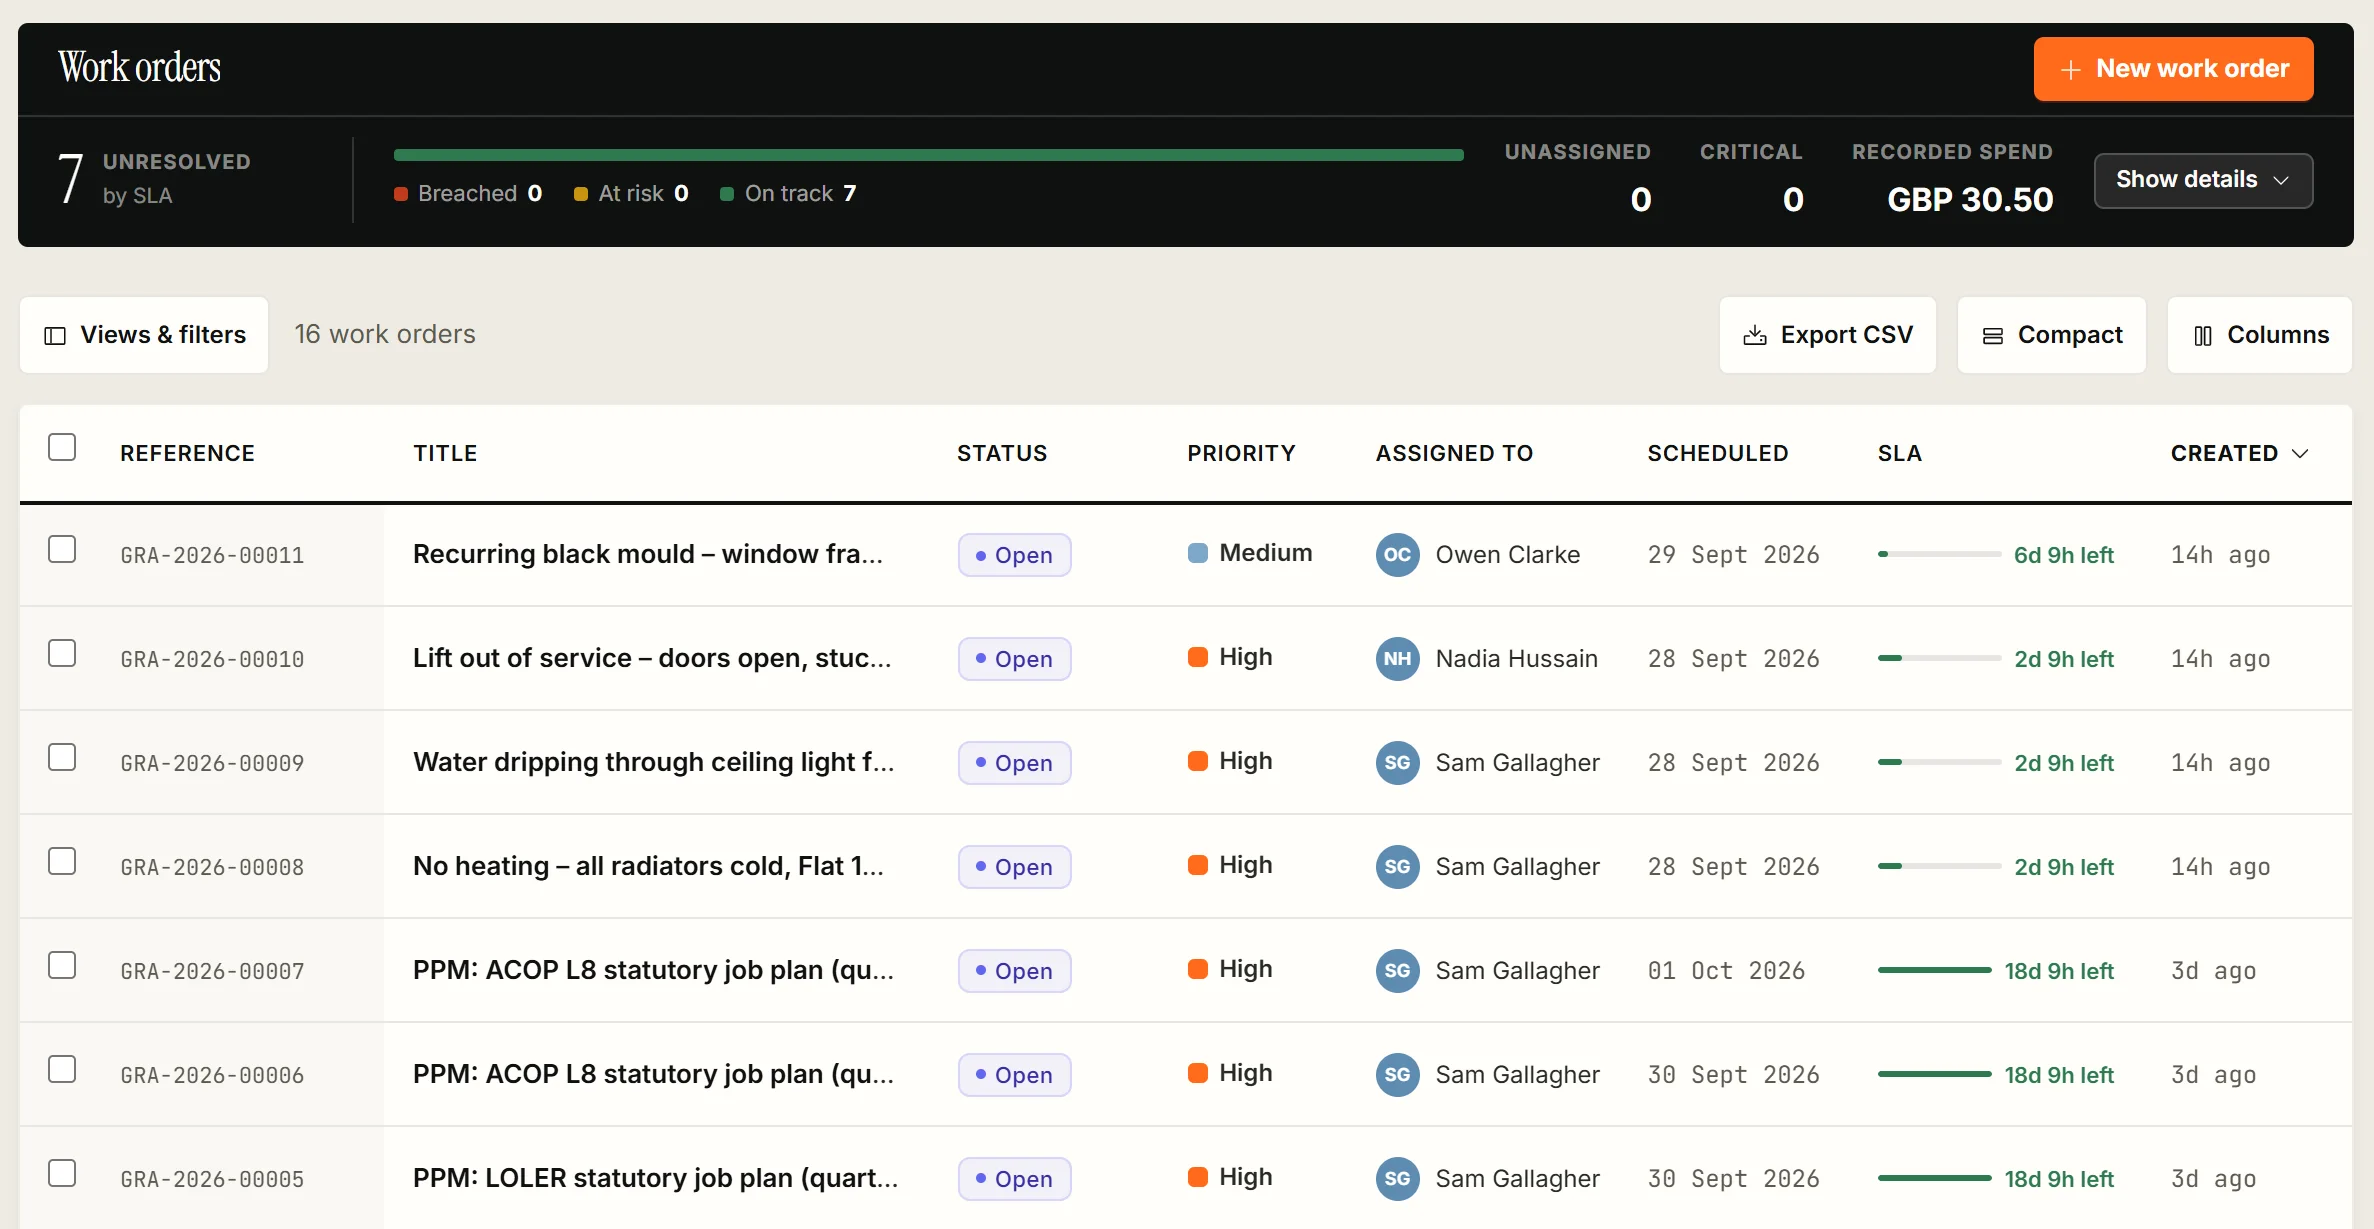Viewport: 2374px width, 1229px height.
Task: Open Views & filters panel
Action: point(144,335)
